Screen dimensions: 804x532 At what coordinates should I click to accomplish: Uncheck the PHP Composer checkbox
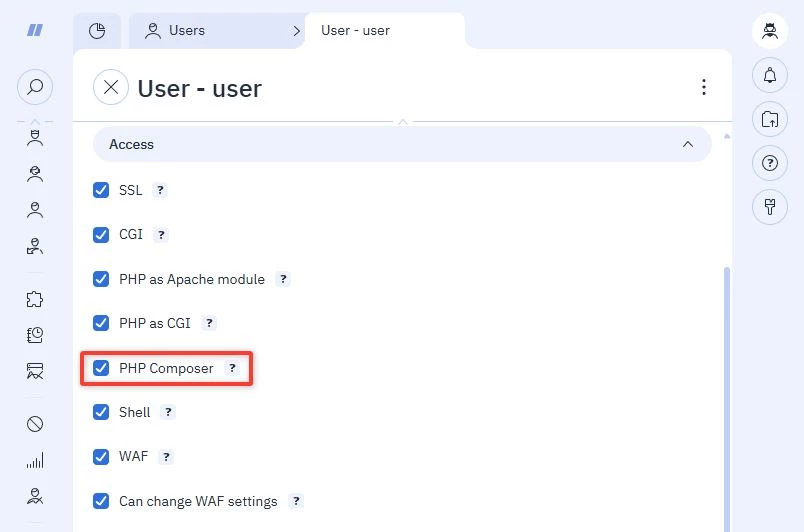(101, 368)
